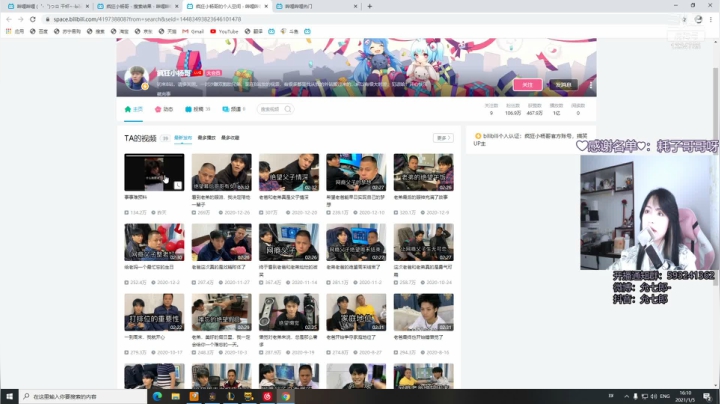
Task: Click the Chrome icon in the taskbar
Action: (286, 396)
